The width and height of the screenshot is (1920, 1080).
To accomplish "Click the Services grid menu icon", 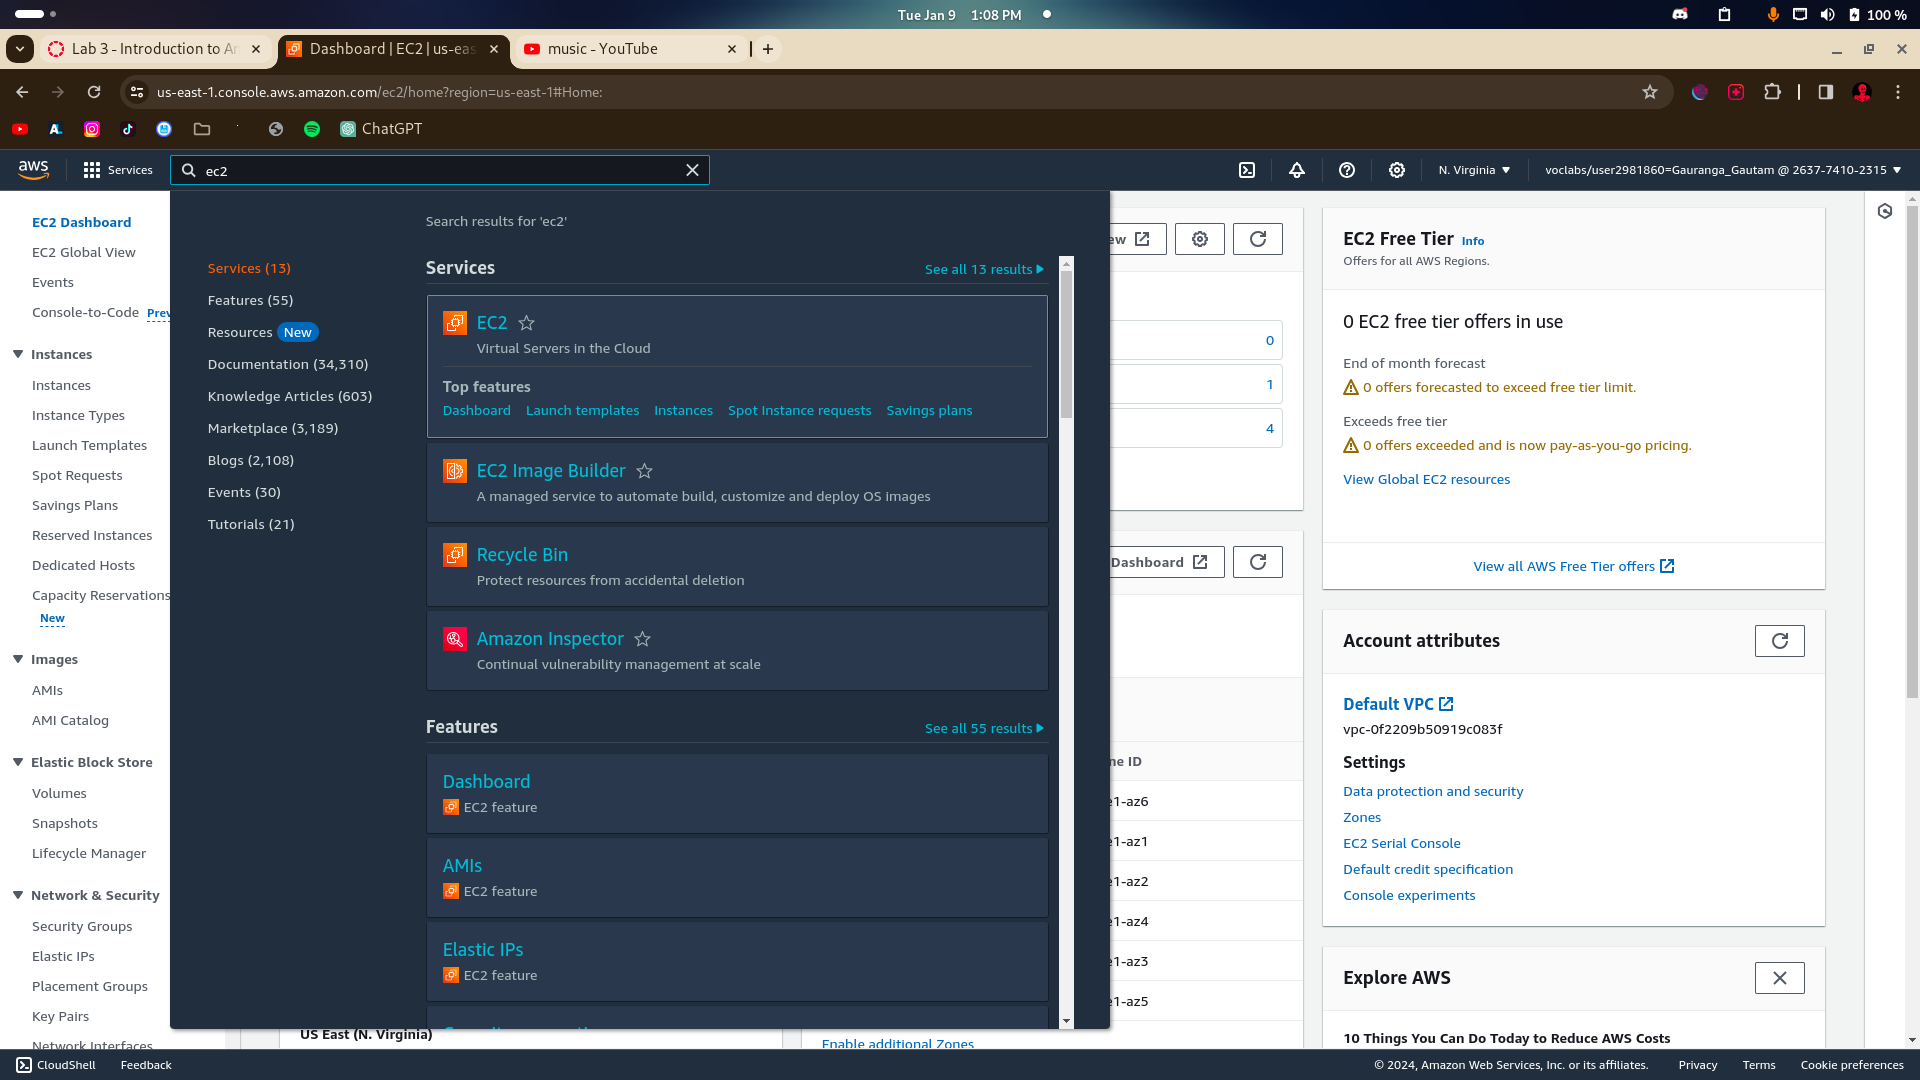I will click(x=92, y=170).
